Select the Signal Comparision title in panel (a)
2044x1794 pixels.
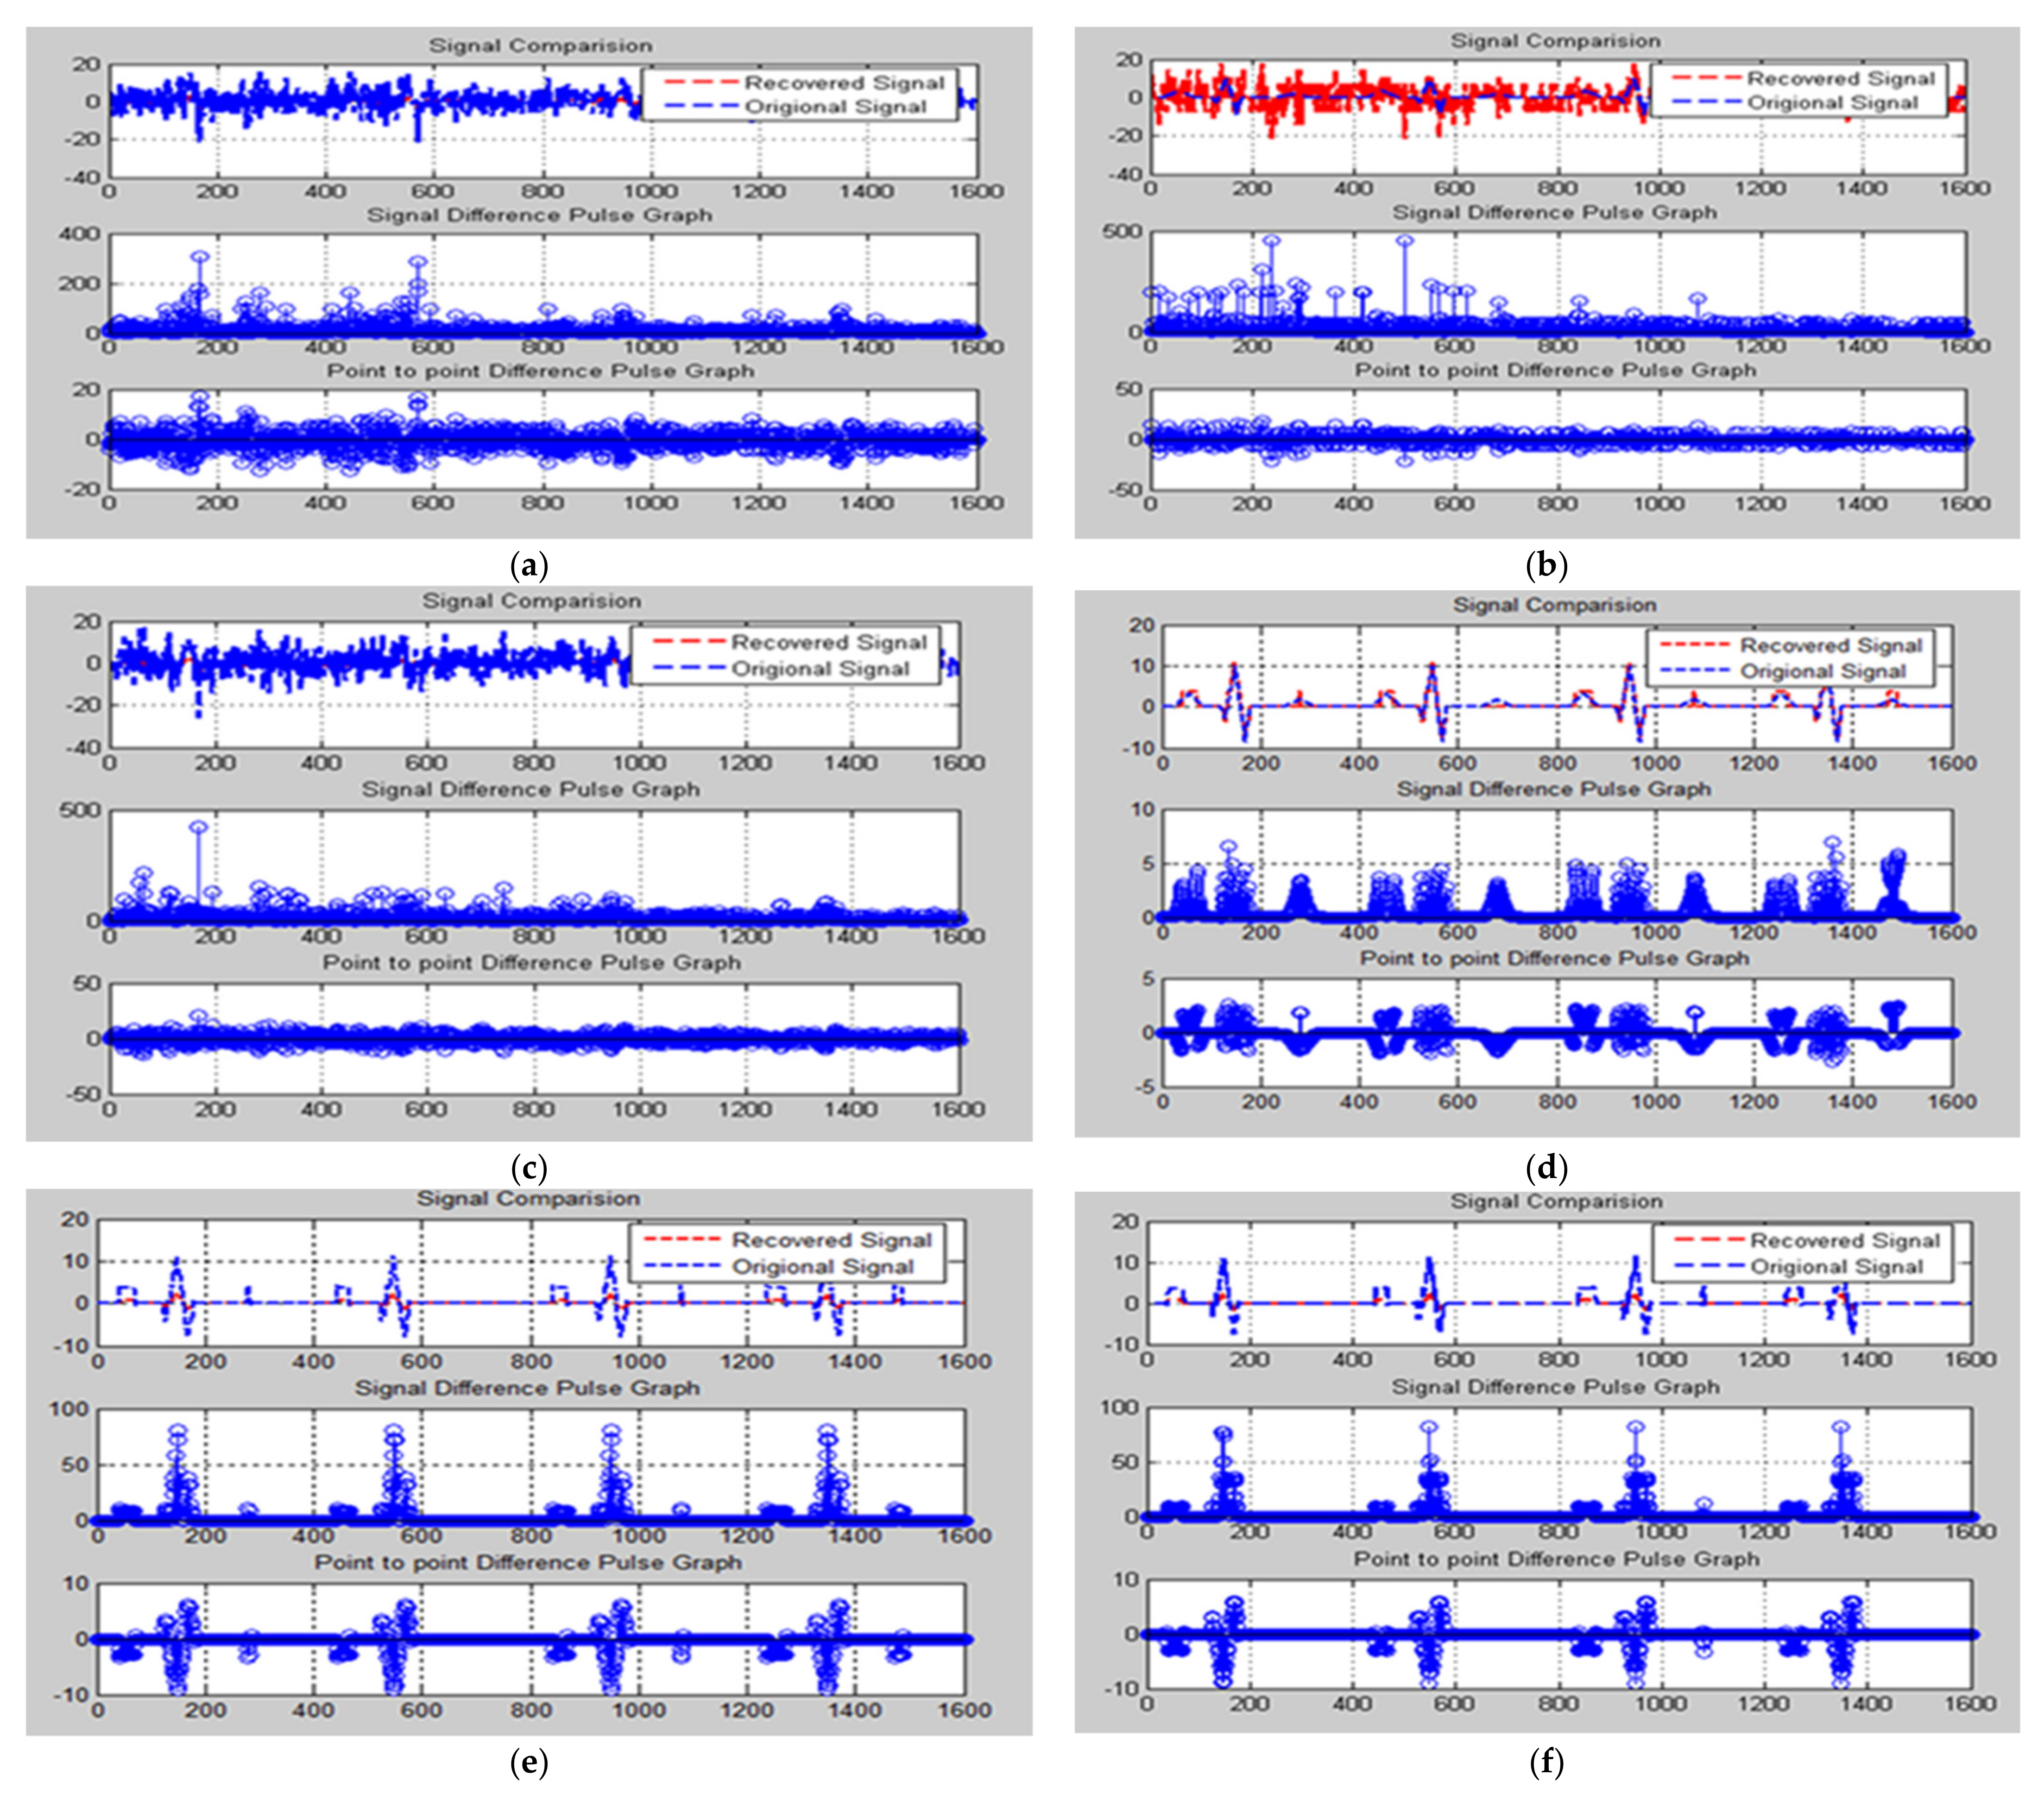coord(540,46)
